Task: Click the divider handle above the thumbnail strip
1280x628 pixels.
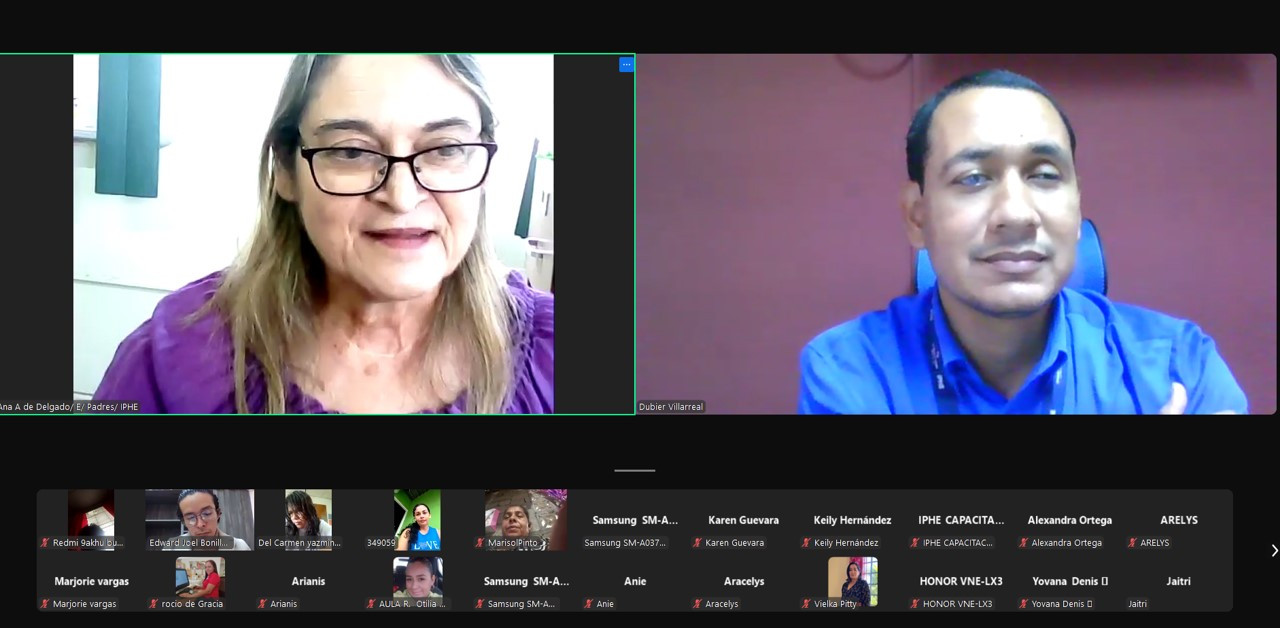Action: pos(635,470)
